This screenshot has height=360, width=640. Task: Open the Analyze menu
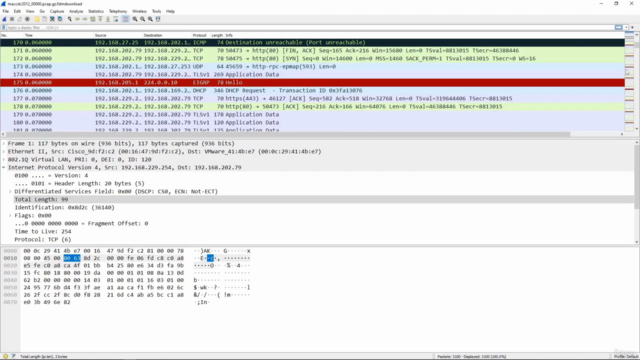pyautogui.click(x=76, y=11)
